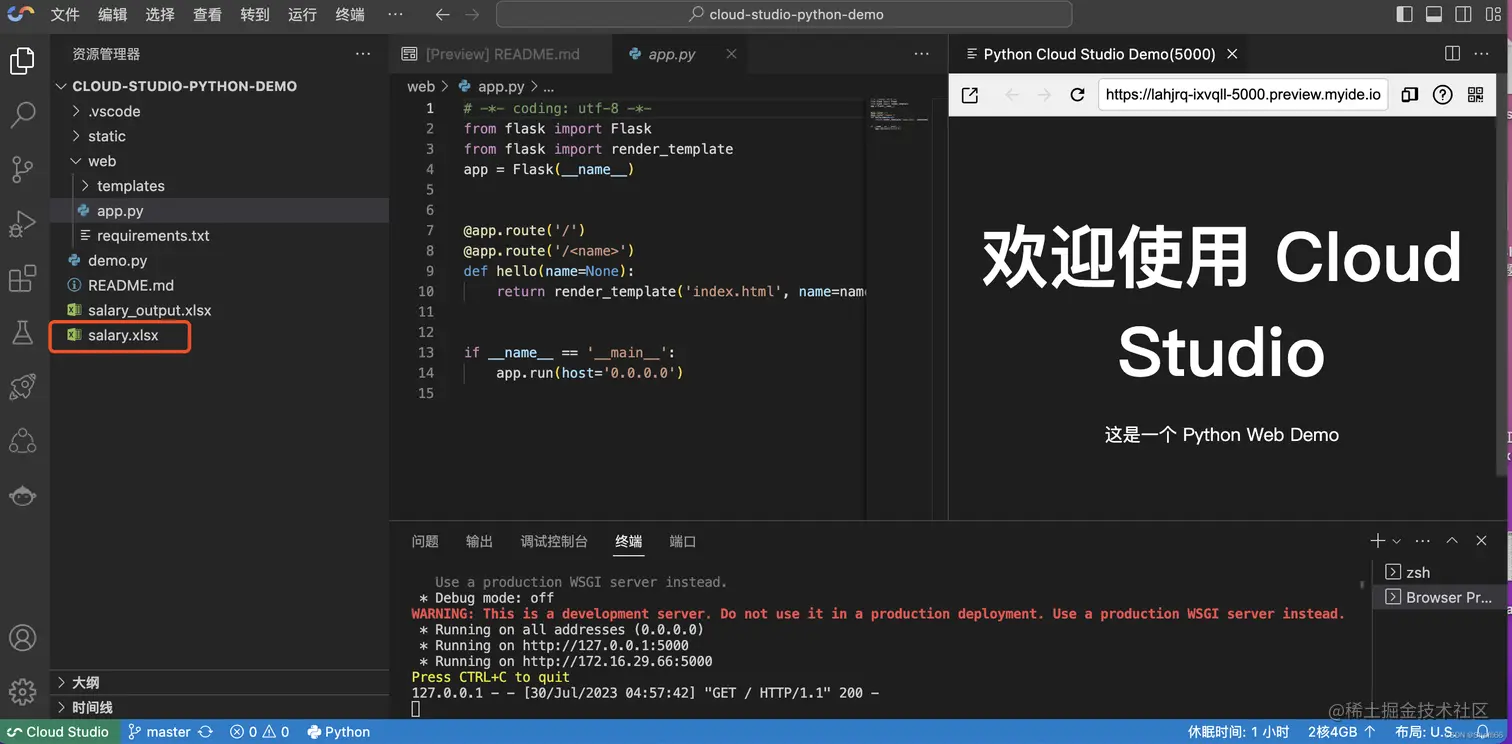Screen dimensions: 1512x744
Task: Open terminal launch profile dropdown arrow
Action: (1396, 541)
